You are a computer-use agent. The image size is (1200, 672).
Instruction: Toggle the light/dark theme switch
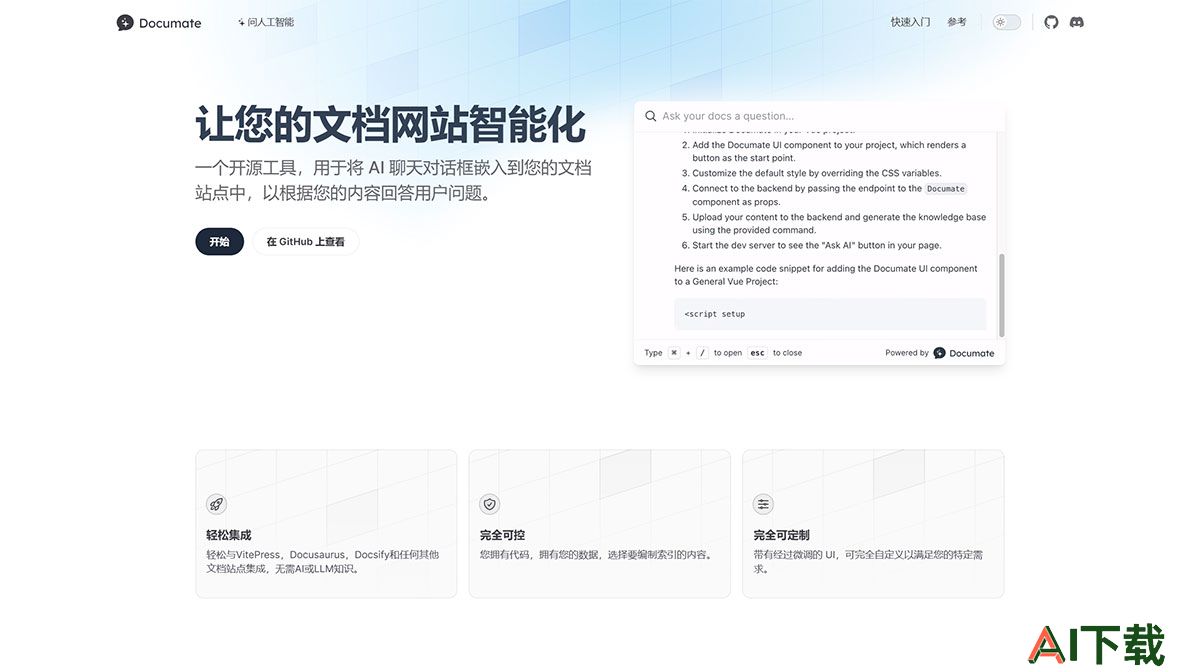1007,22
